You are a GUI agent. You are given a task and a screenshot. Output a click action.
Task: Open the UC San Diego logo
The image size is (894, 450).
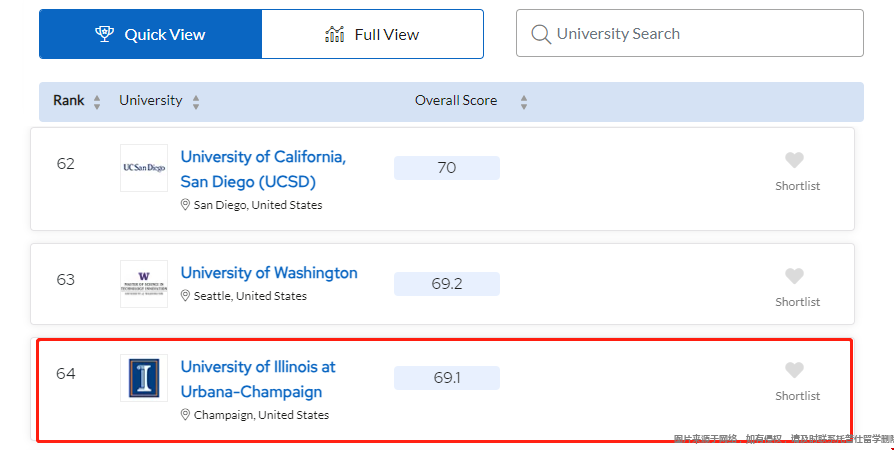pos(144,168)
